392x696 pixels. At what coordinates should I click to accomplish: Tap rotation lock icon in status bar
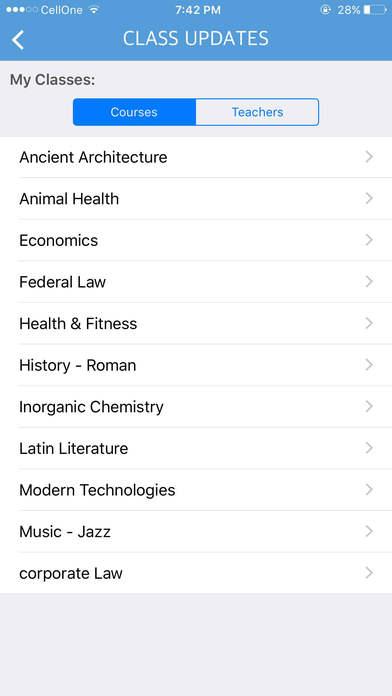[326, 10]
